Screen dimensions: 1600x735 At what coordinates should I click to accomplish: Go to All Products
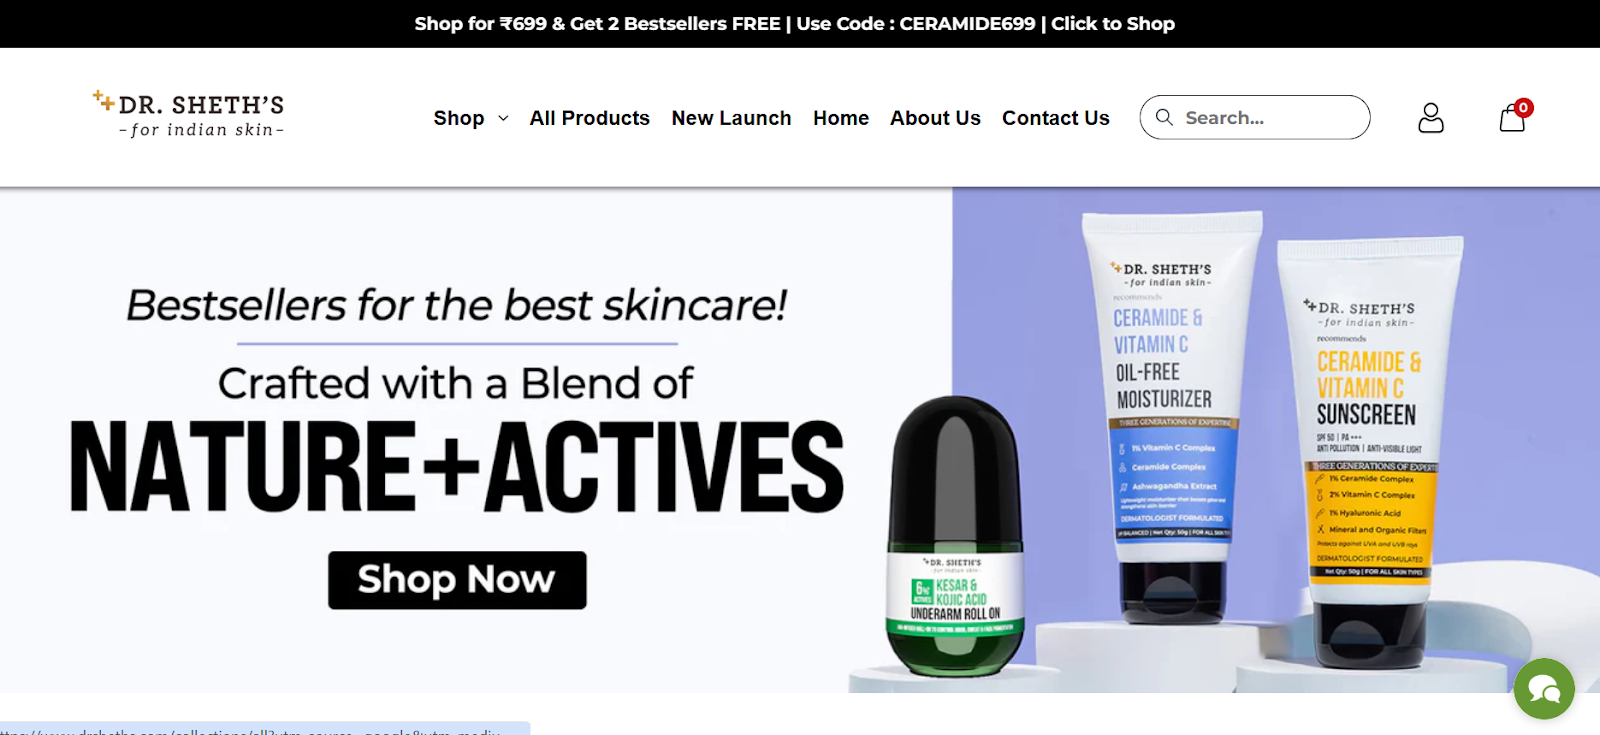[x=590, y=118]
